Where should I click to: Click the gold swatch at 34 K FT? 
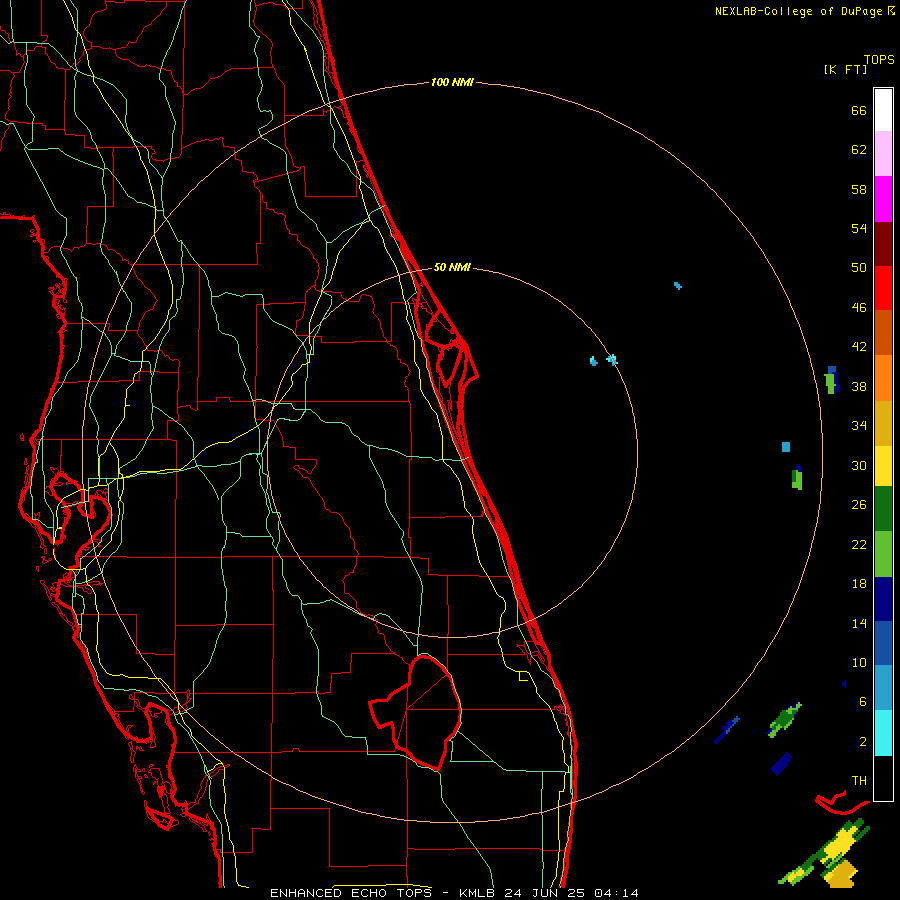883,424
